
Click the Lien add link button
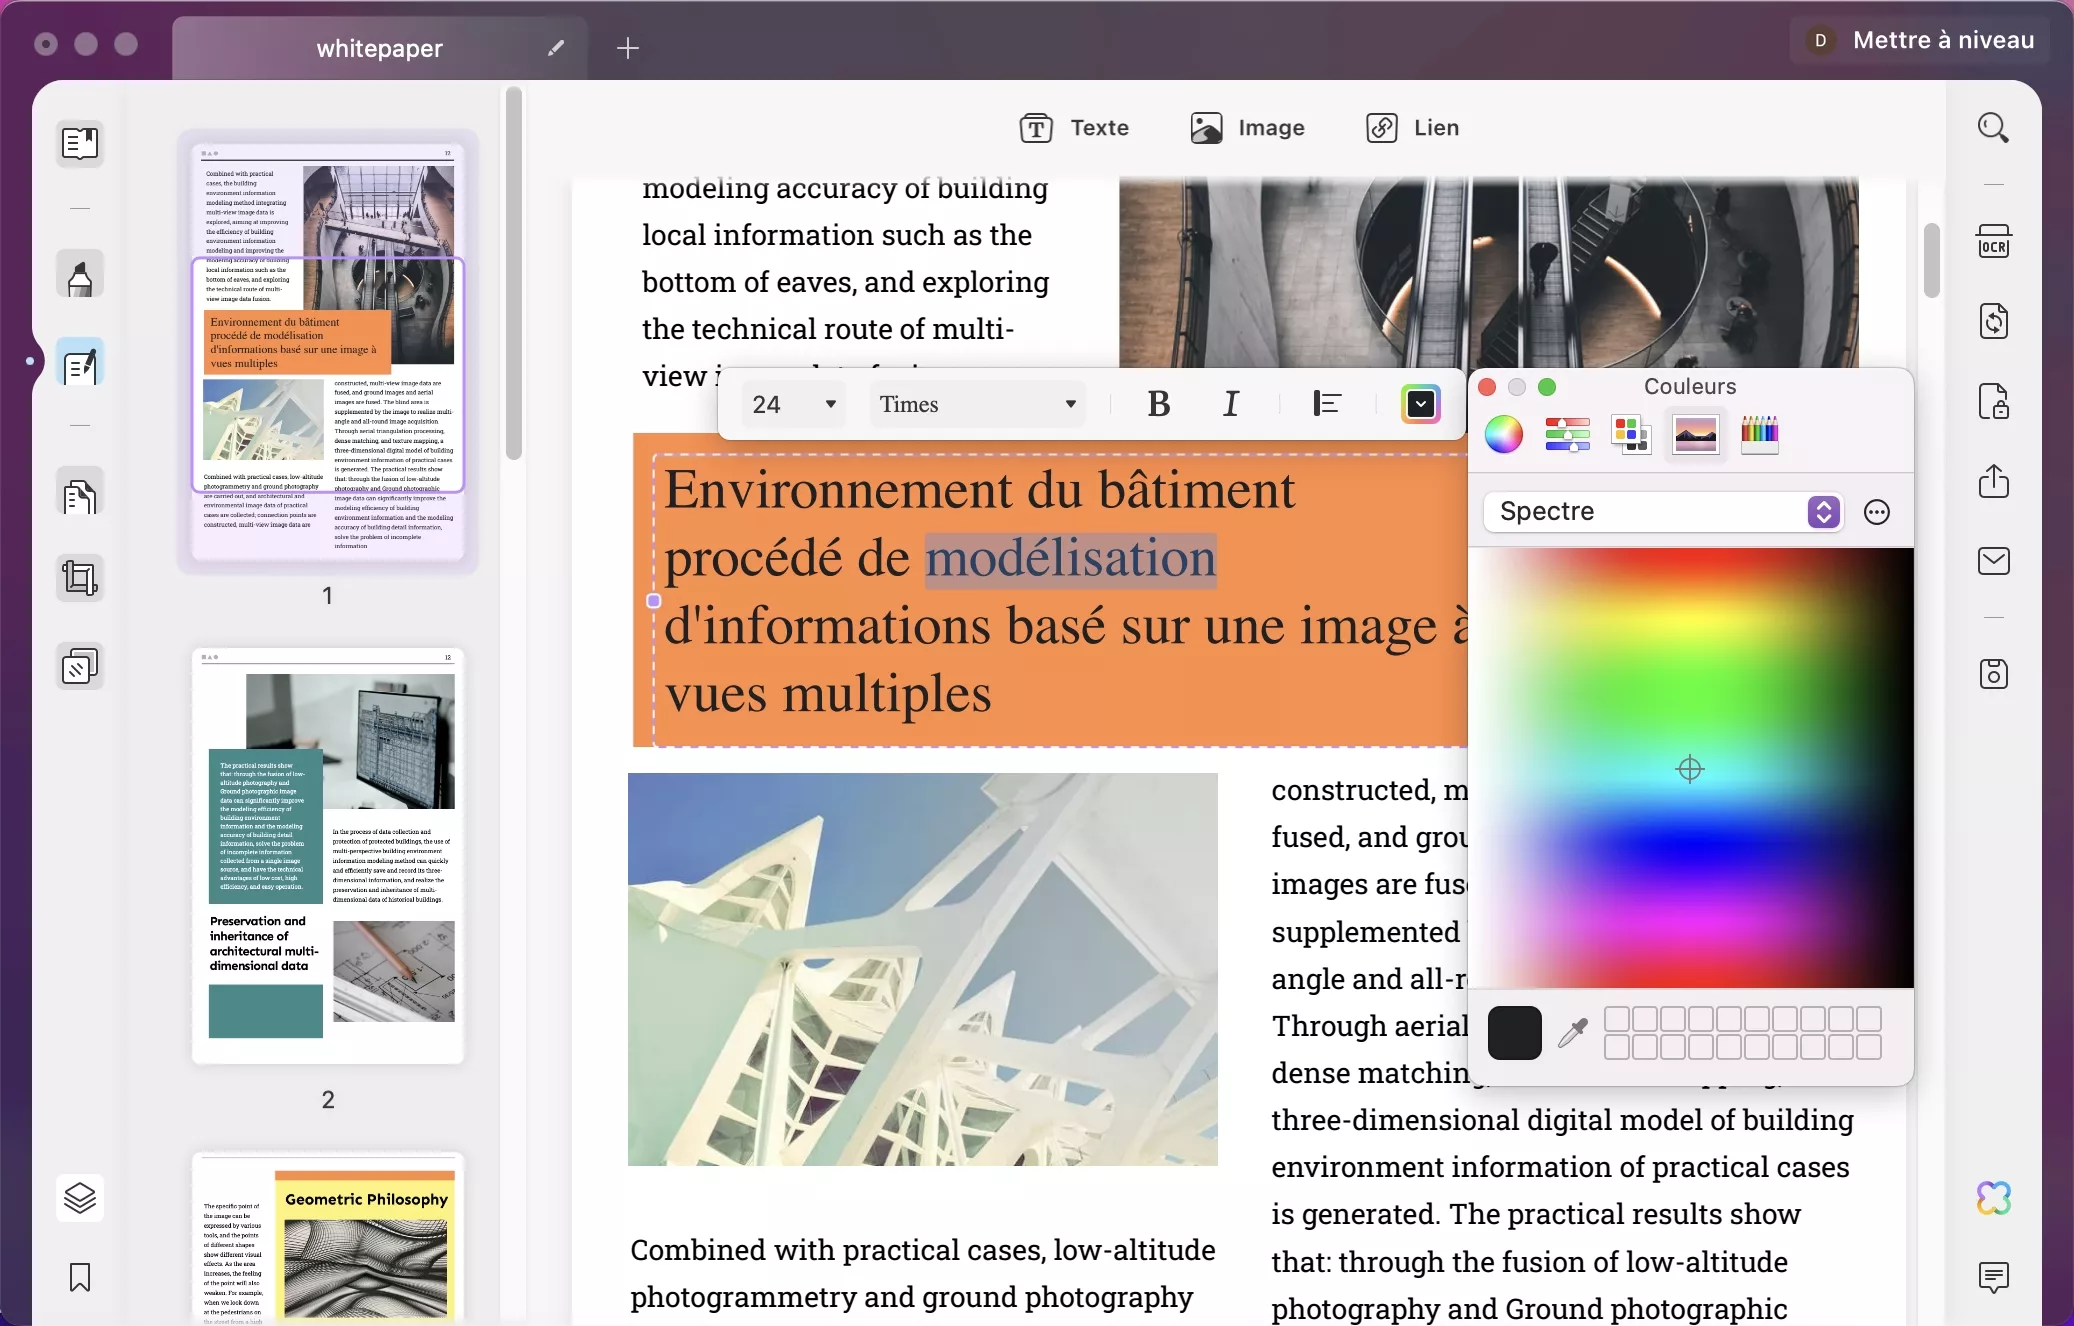click(x=1413, y=128)
